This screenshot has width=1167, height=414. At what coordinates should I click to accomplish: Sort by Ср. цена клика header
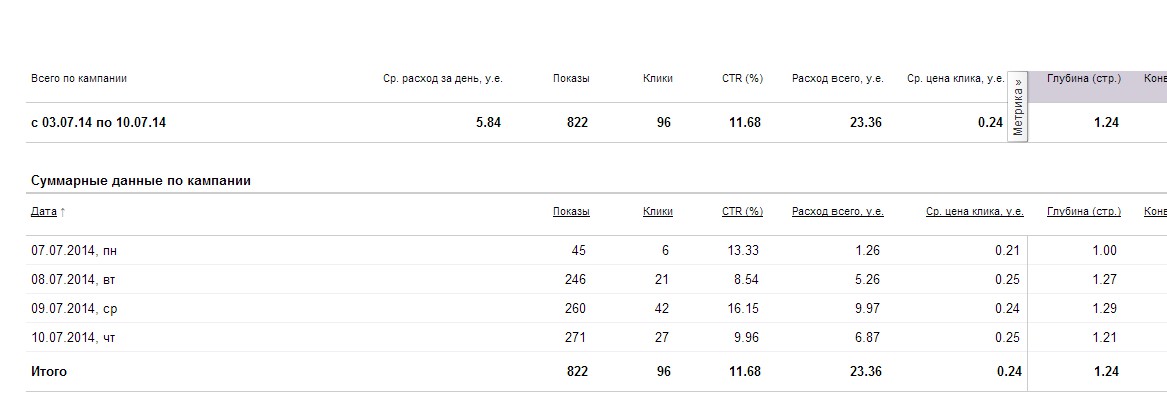(974, 211)
